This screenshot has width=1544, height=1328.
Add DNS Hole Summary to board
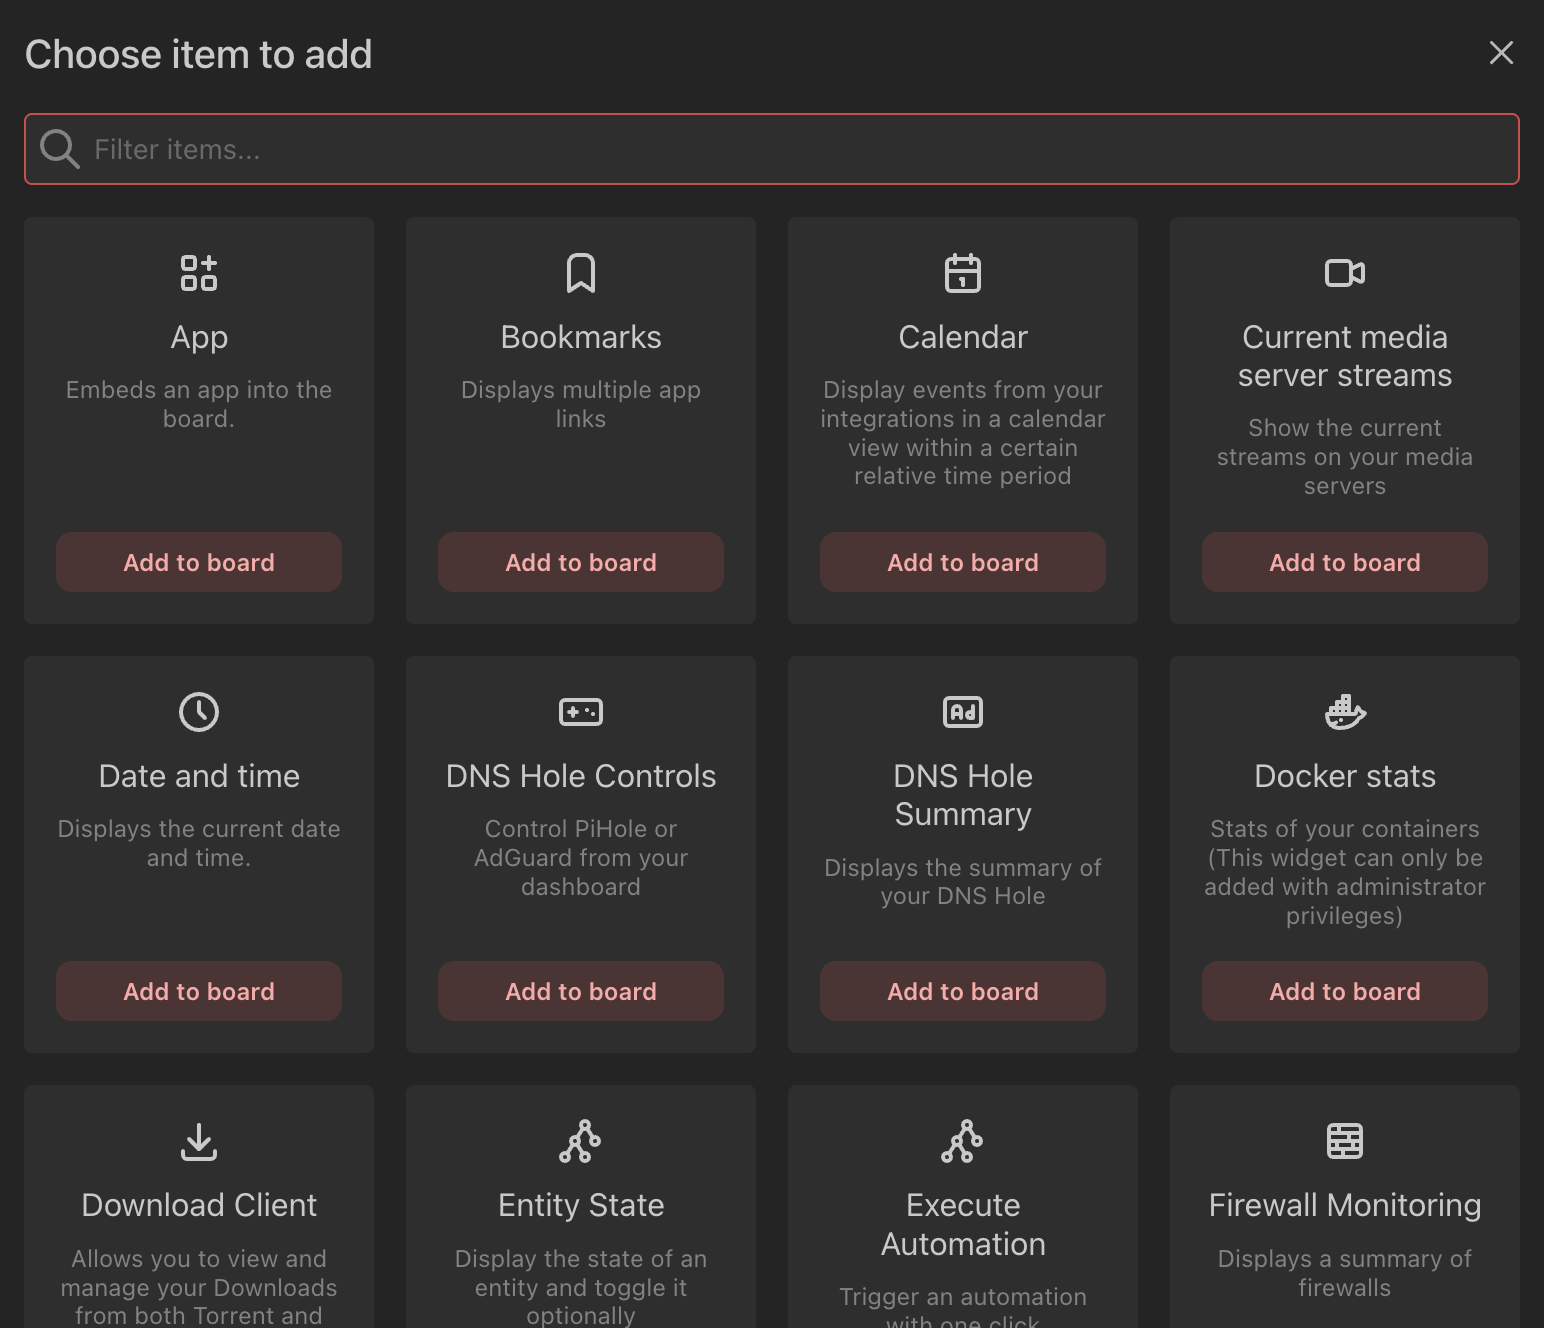[962, 991]
